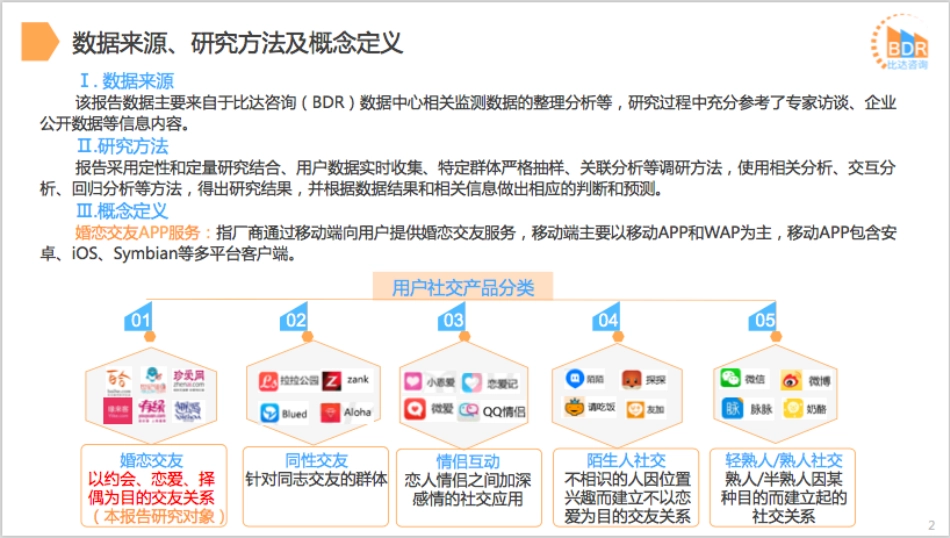
Task: Click the 友加 orange app icon
Action: click(635, 410)
